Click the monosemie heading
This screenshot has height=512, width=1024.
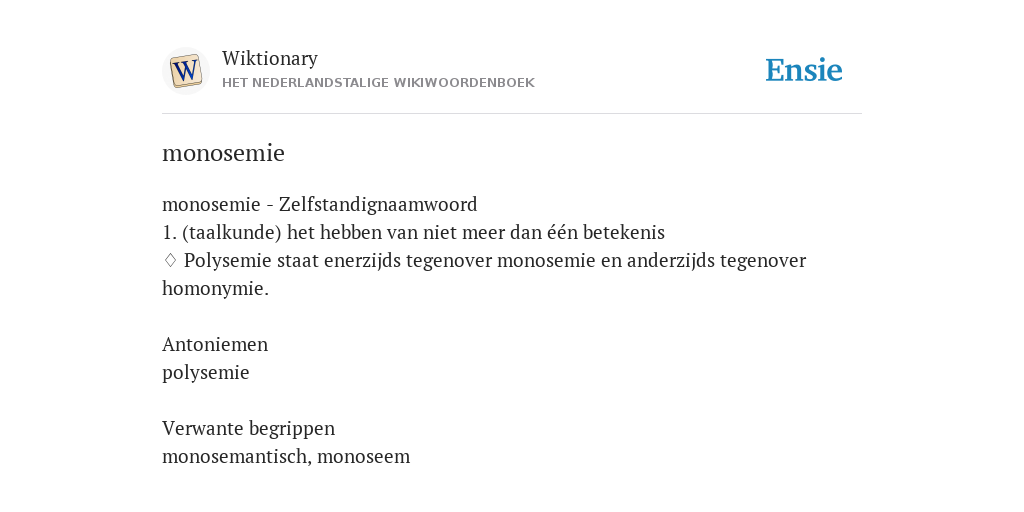click(x=223, y=153)
